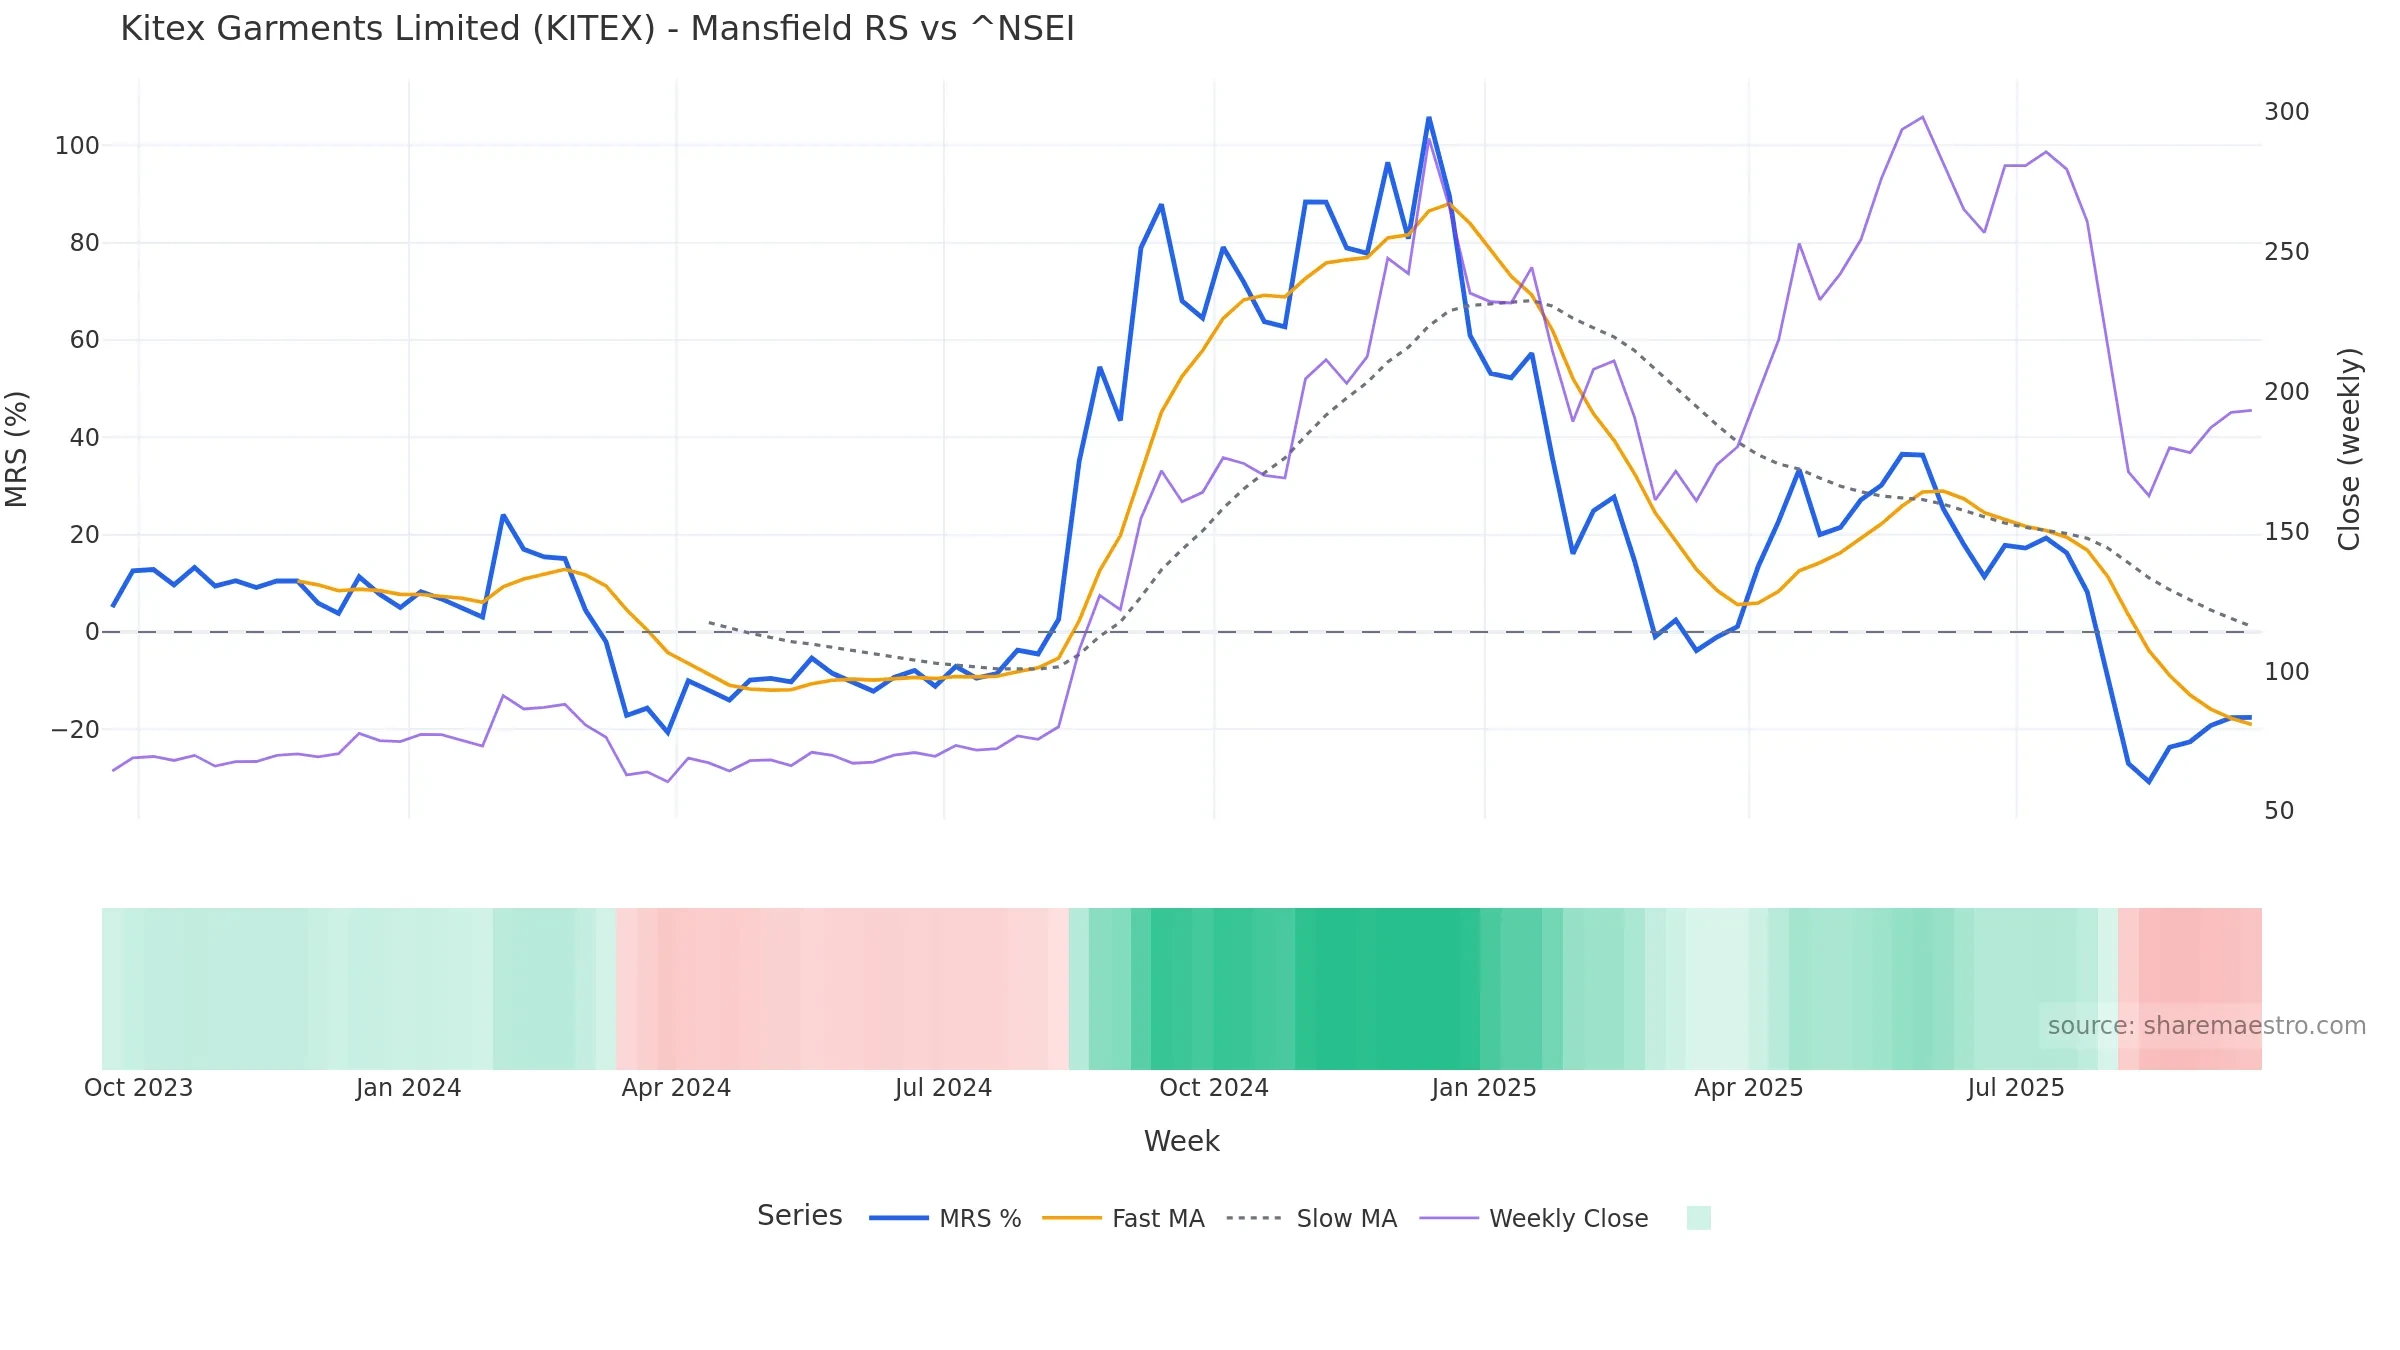This screenshot has height=1350, width=2400.
Task: Click the Weekly Close peak near June 2025
Action: point(1922,117)
